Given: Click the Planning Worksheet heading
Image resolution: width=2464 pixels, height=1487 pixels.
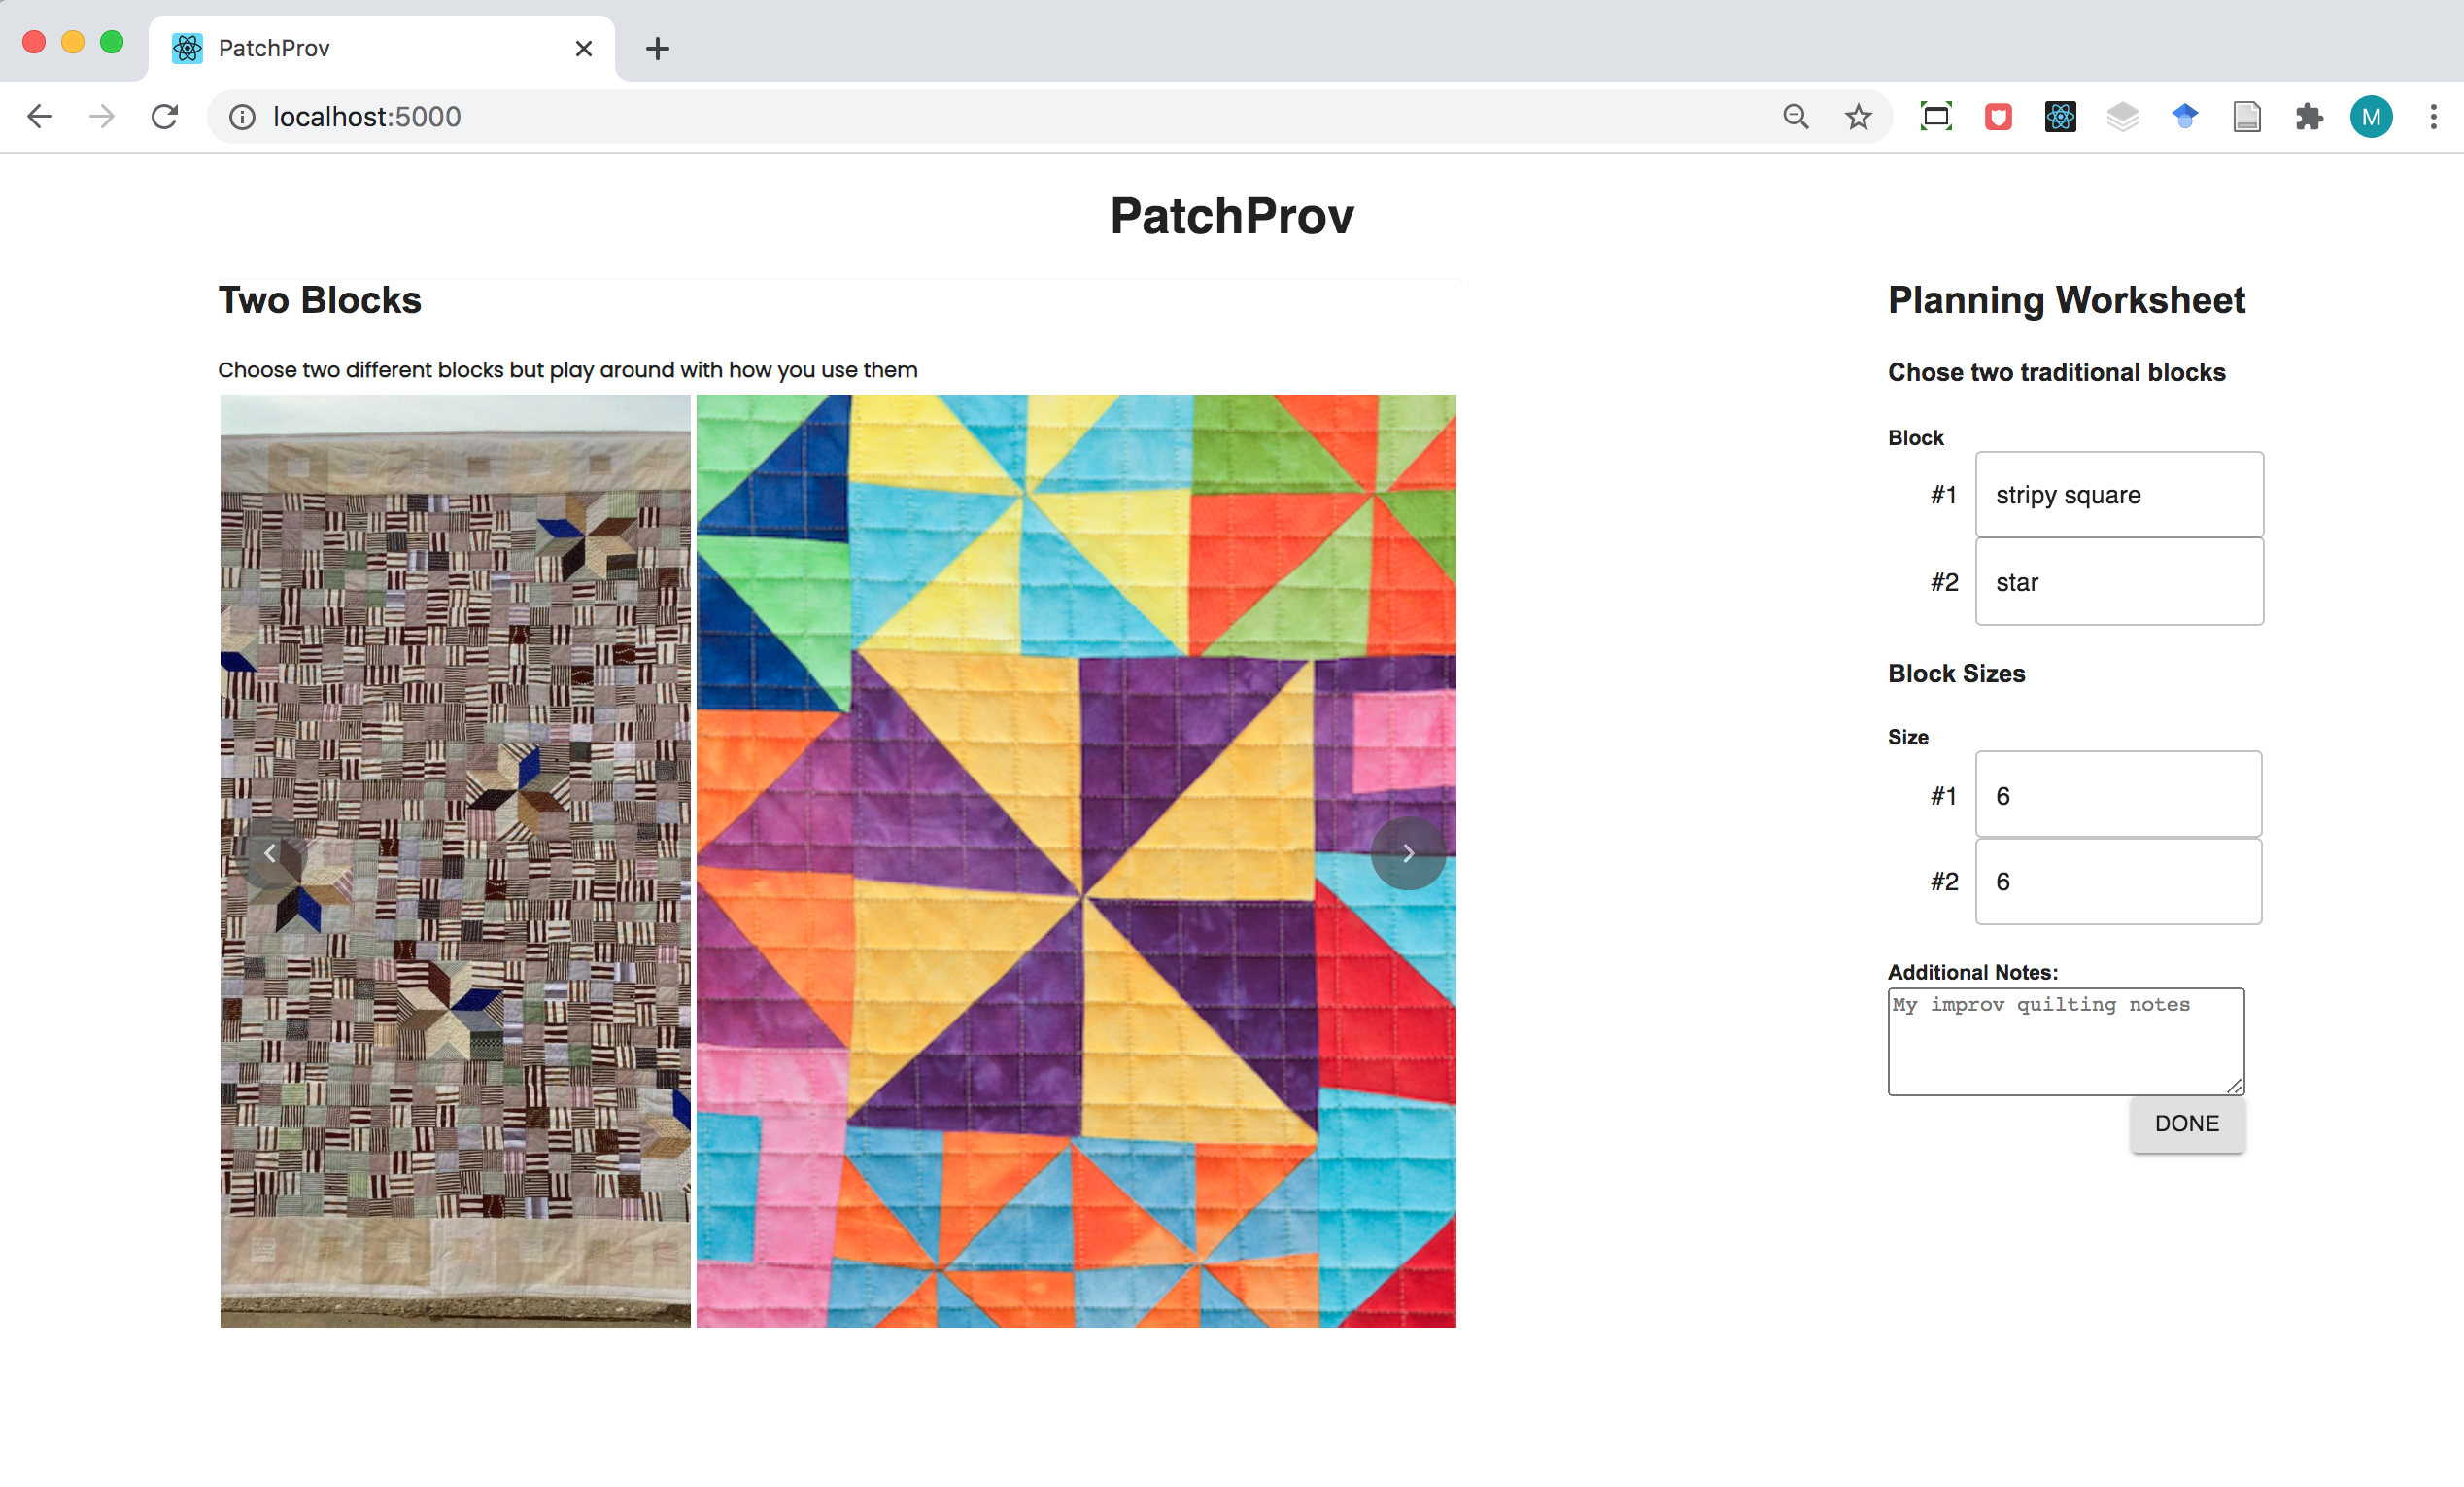Looking at the screenshot, I should tap(2066, 300).
